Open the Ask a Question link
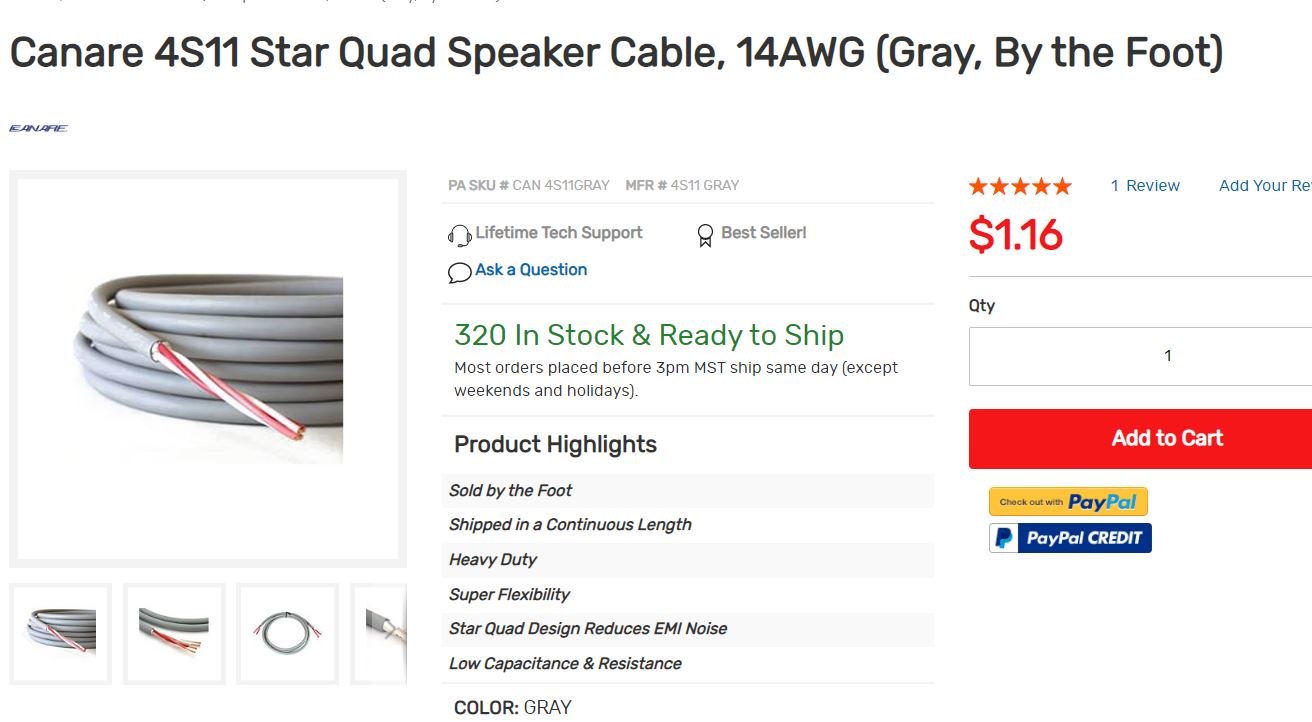Screen dimensions: 1312x722 click(531, 270)
